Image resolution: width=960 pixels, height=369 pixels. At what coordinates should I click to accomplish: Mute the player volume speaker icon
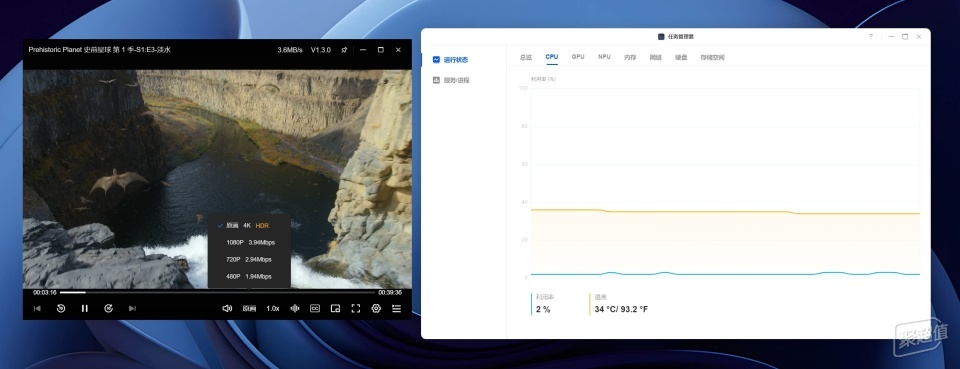click(x=227, y=308)
